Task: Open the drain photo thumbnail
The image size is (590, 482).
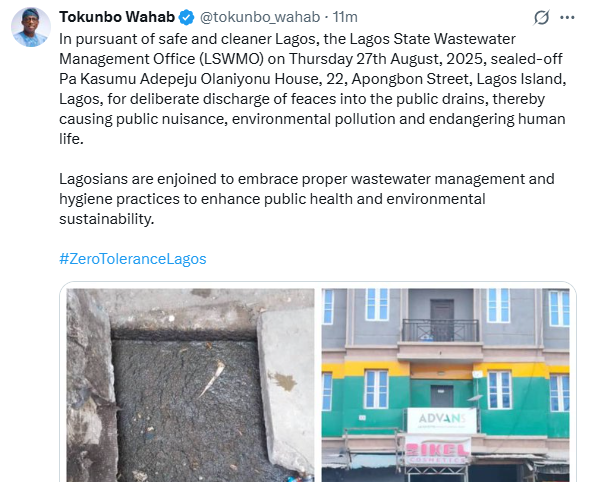Action: [x=190, y=385]
